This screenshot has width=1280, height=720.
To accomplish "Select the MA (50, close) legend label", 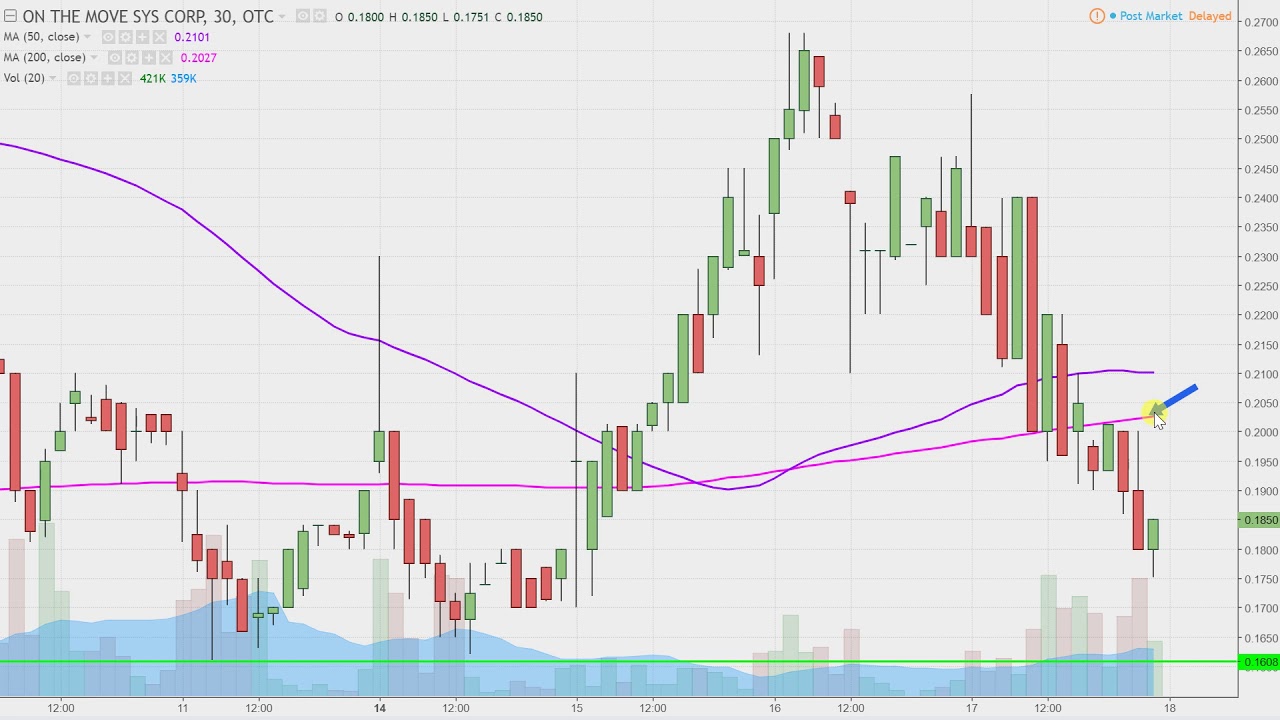I will (42, 37).
